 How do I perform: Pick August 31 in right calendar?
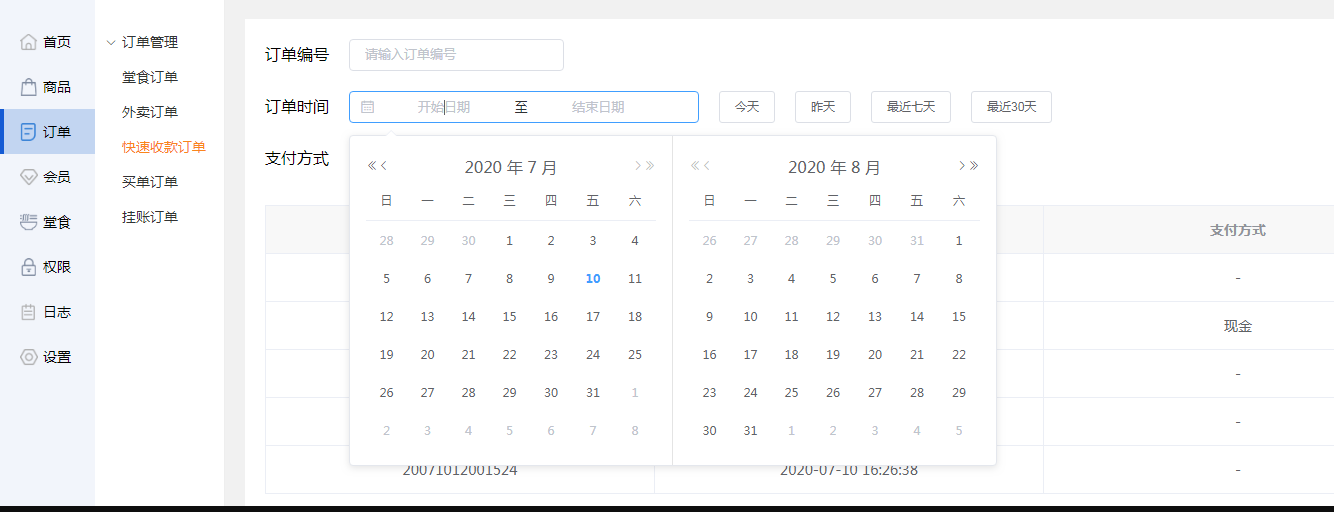(751, 431)
